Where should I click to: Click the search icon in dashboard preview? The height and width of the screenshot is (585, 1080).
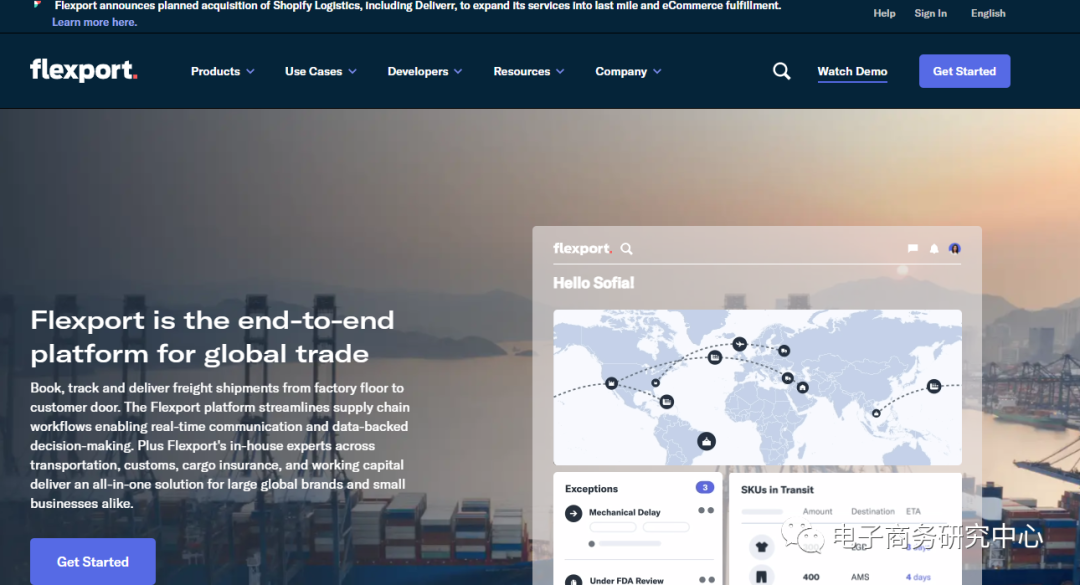coord(626,249)
